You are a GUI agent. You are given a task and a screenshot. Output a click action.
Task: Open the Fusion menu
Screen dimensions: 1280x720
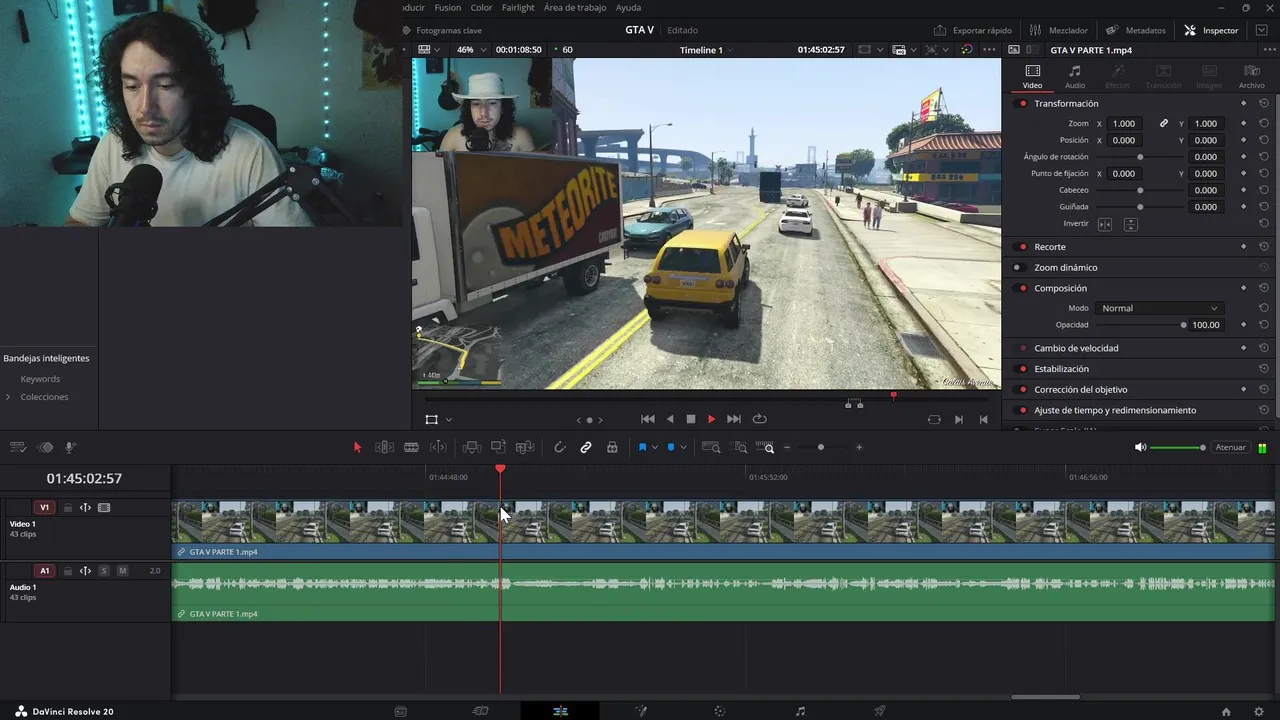(447, 7)
